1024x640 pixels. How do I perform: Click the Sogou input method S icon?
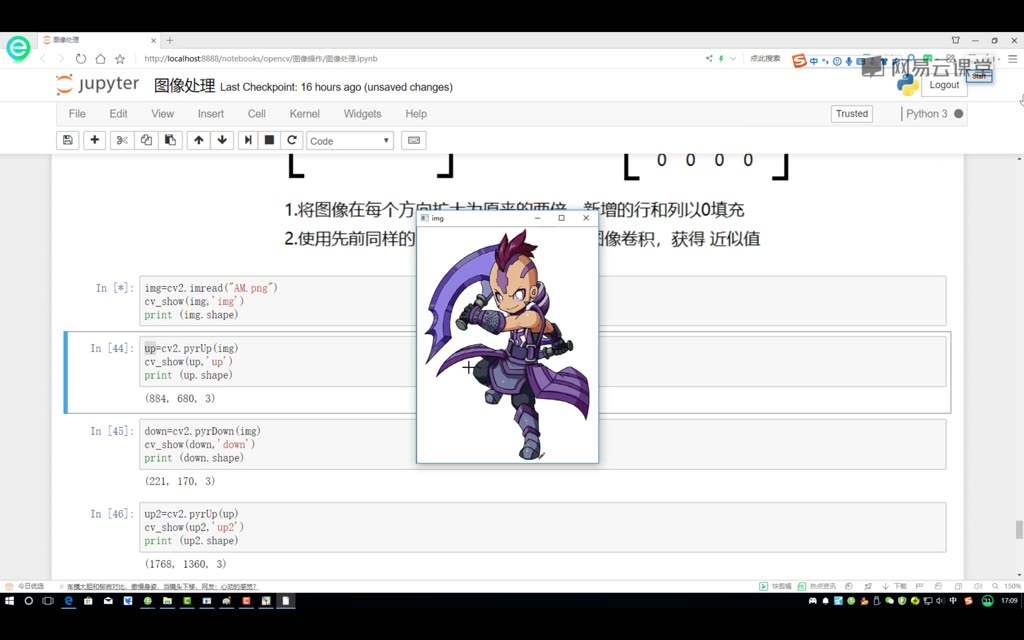(799, 61)
